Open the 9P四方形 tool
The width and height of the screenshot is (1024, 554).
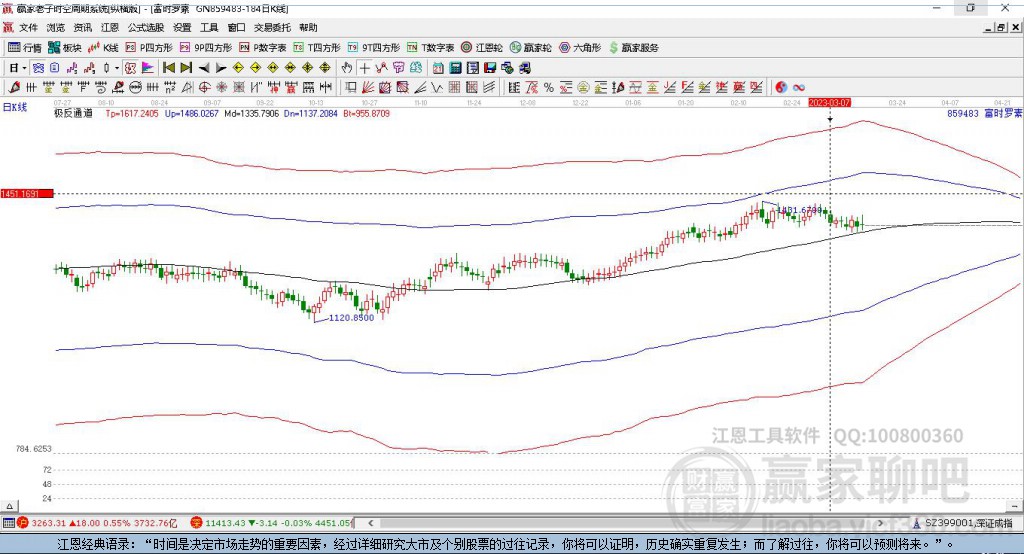pos(206,48)
